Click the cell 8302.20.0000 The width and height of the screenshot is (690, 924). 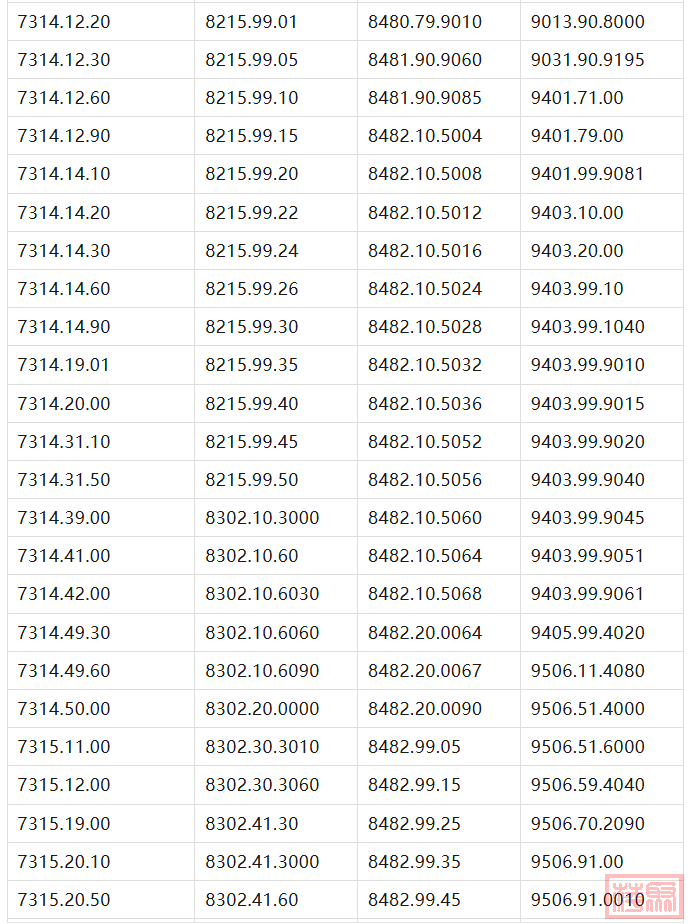point(262,709)
